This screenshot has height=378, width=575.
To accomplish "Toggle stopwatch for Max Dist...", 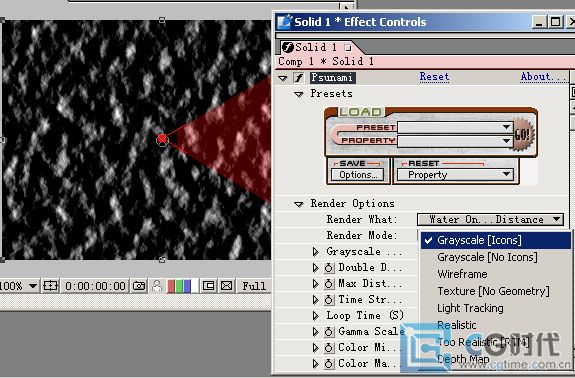I will click(329, 284).
